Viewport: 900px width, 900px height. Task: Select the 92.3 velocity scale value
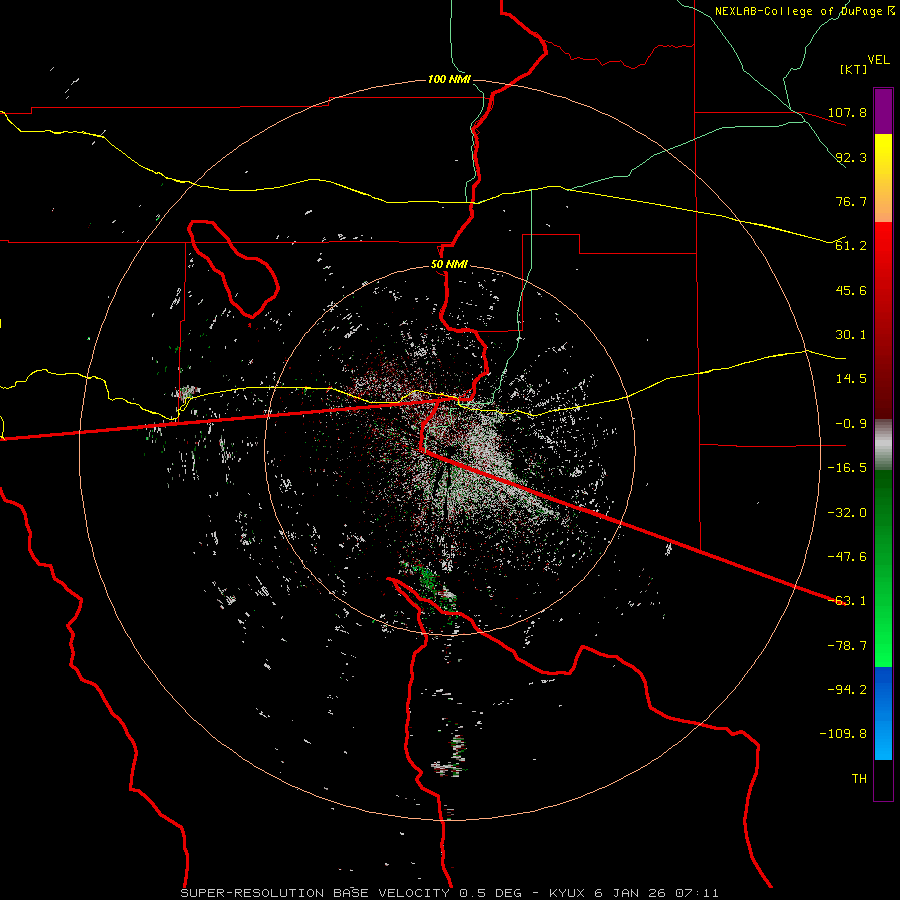[x=851, y=157]
